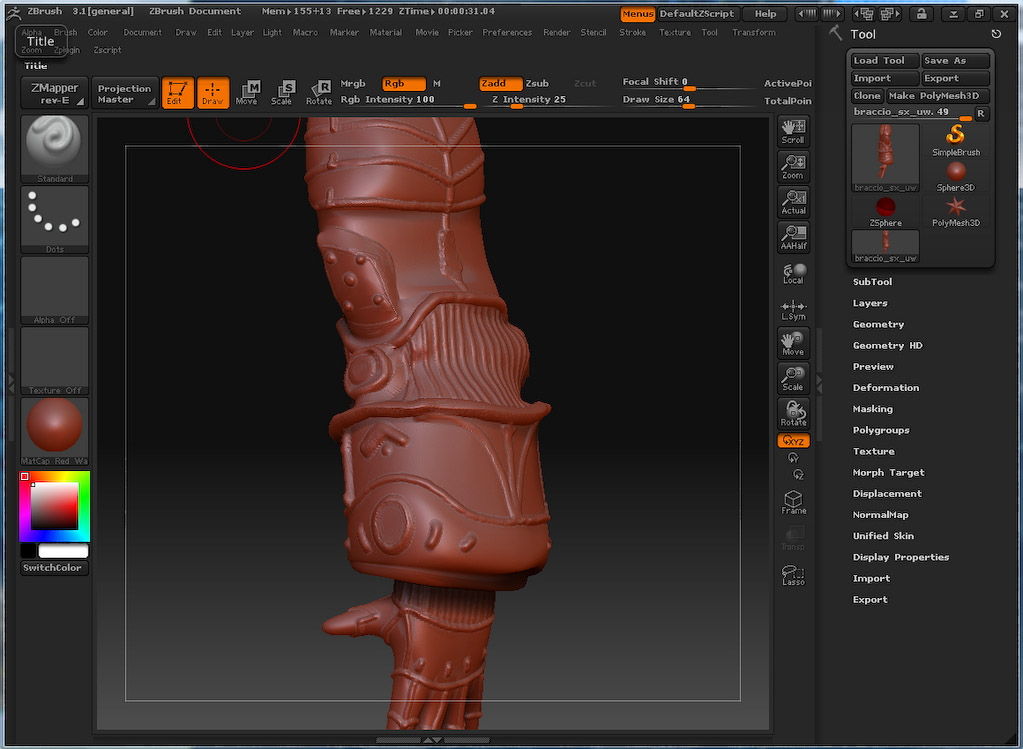
Task: Open the Texture Off picker
Action: [54, 361]
